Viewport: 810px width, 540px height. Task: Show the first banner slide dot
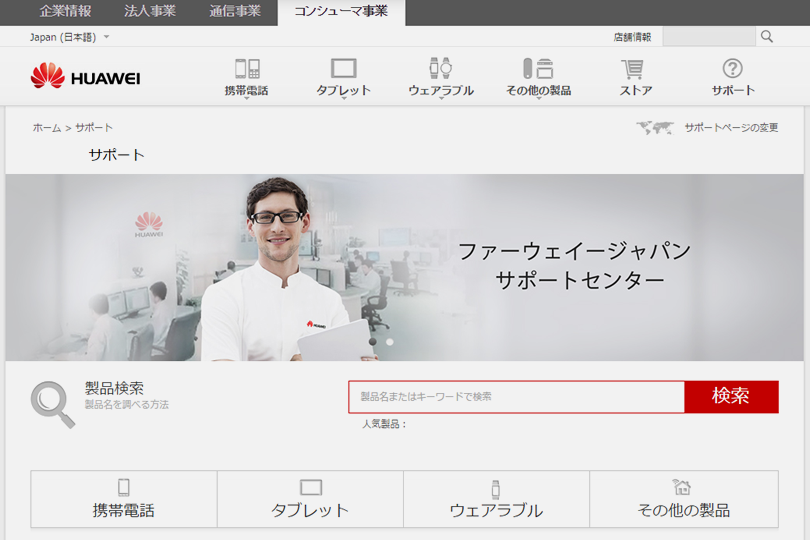[x=373, y=342]
